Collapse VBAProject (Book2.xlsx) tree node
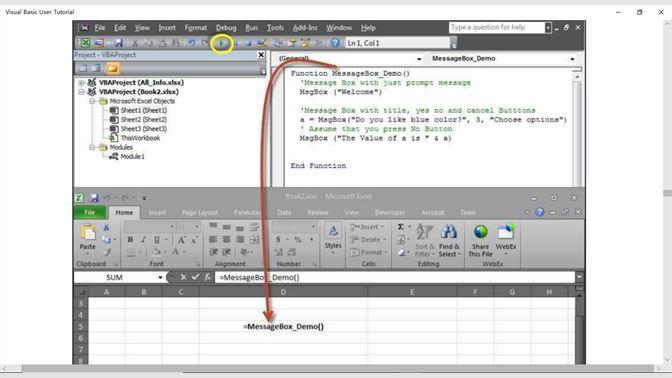This screenshot has height=378, width=672. pos(81,92)
